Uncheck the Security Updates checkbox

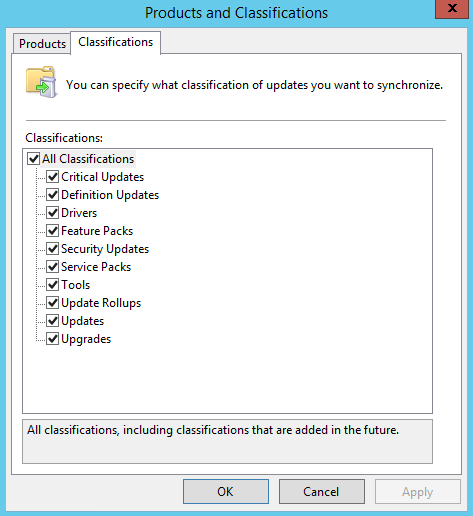(52, 249)
